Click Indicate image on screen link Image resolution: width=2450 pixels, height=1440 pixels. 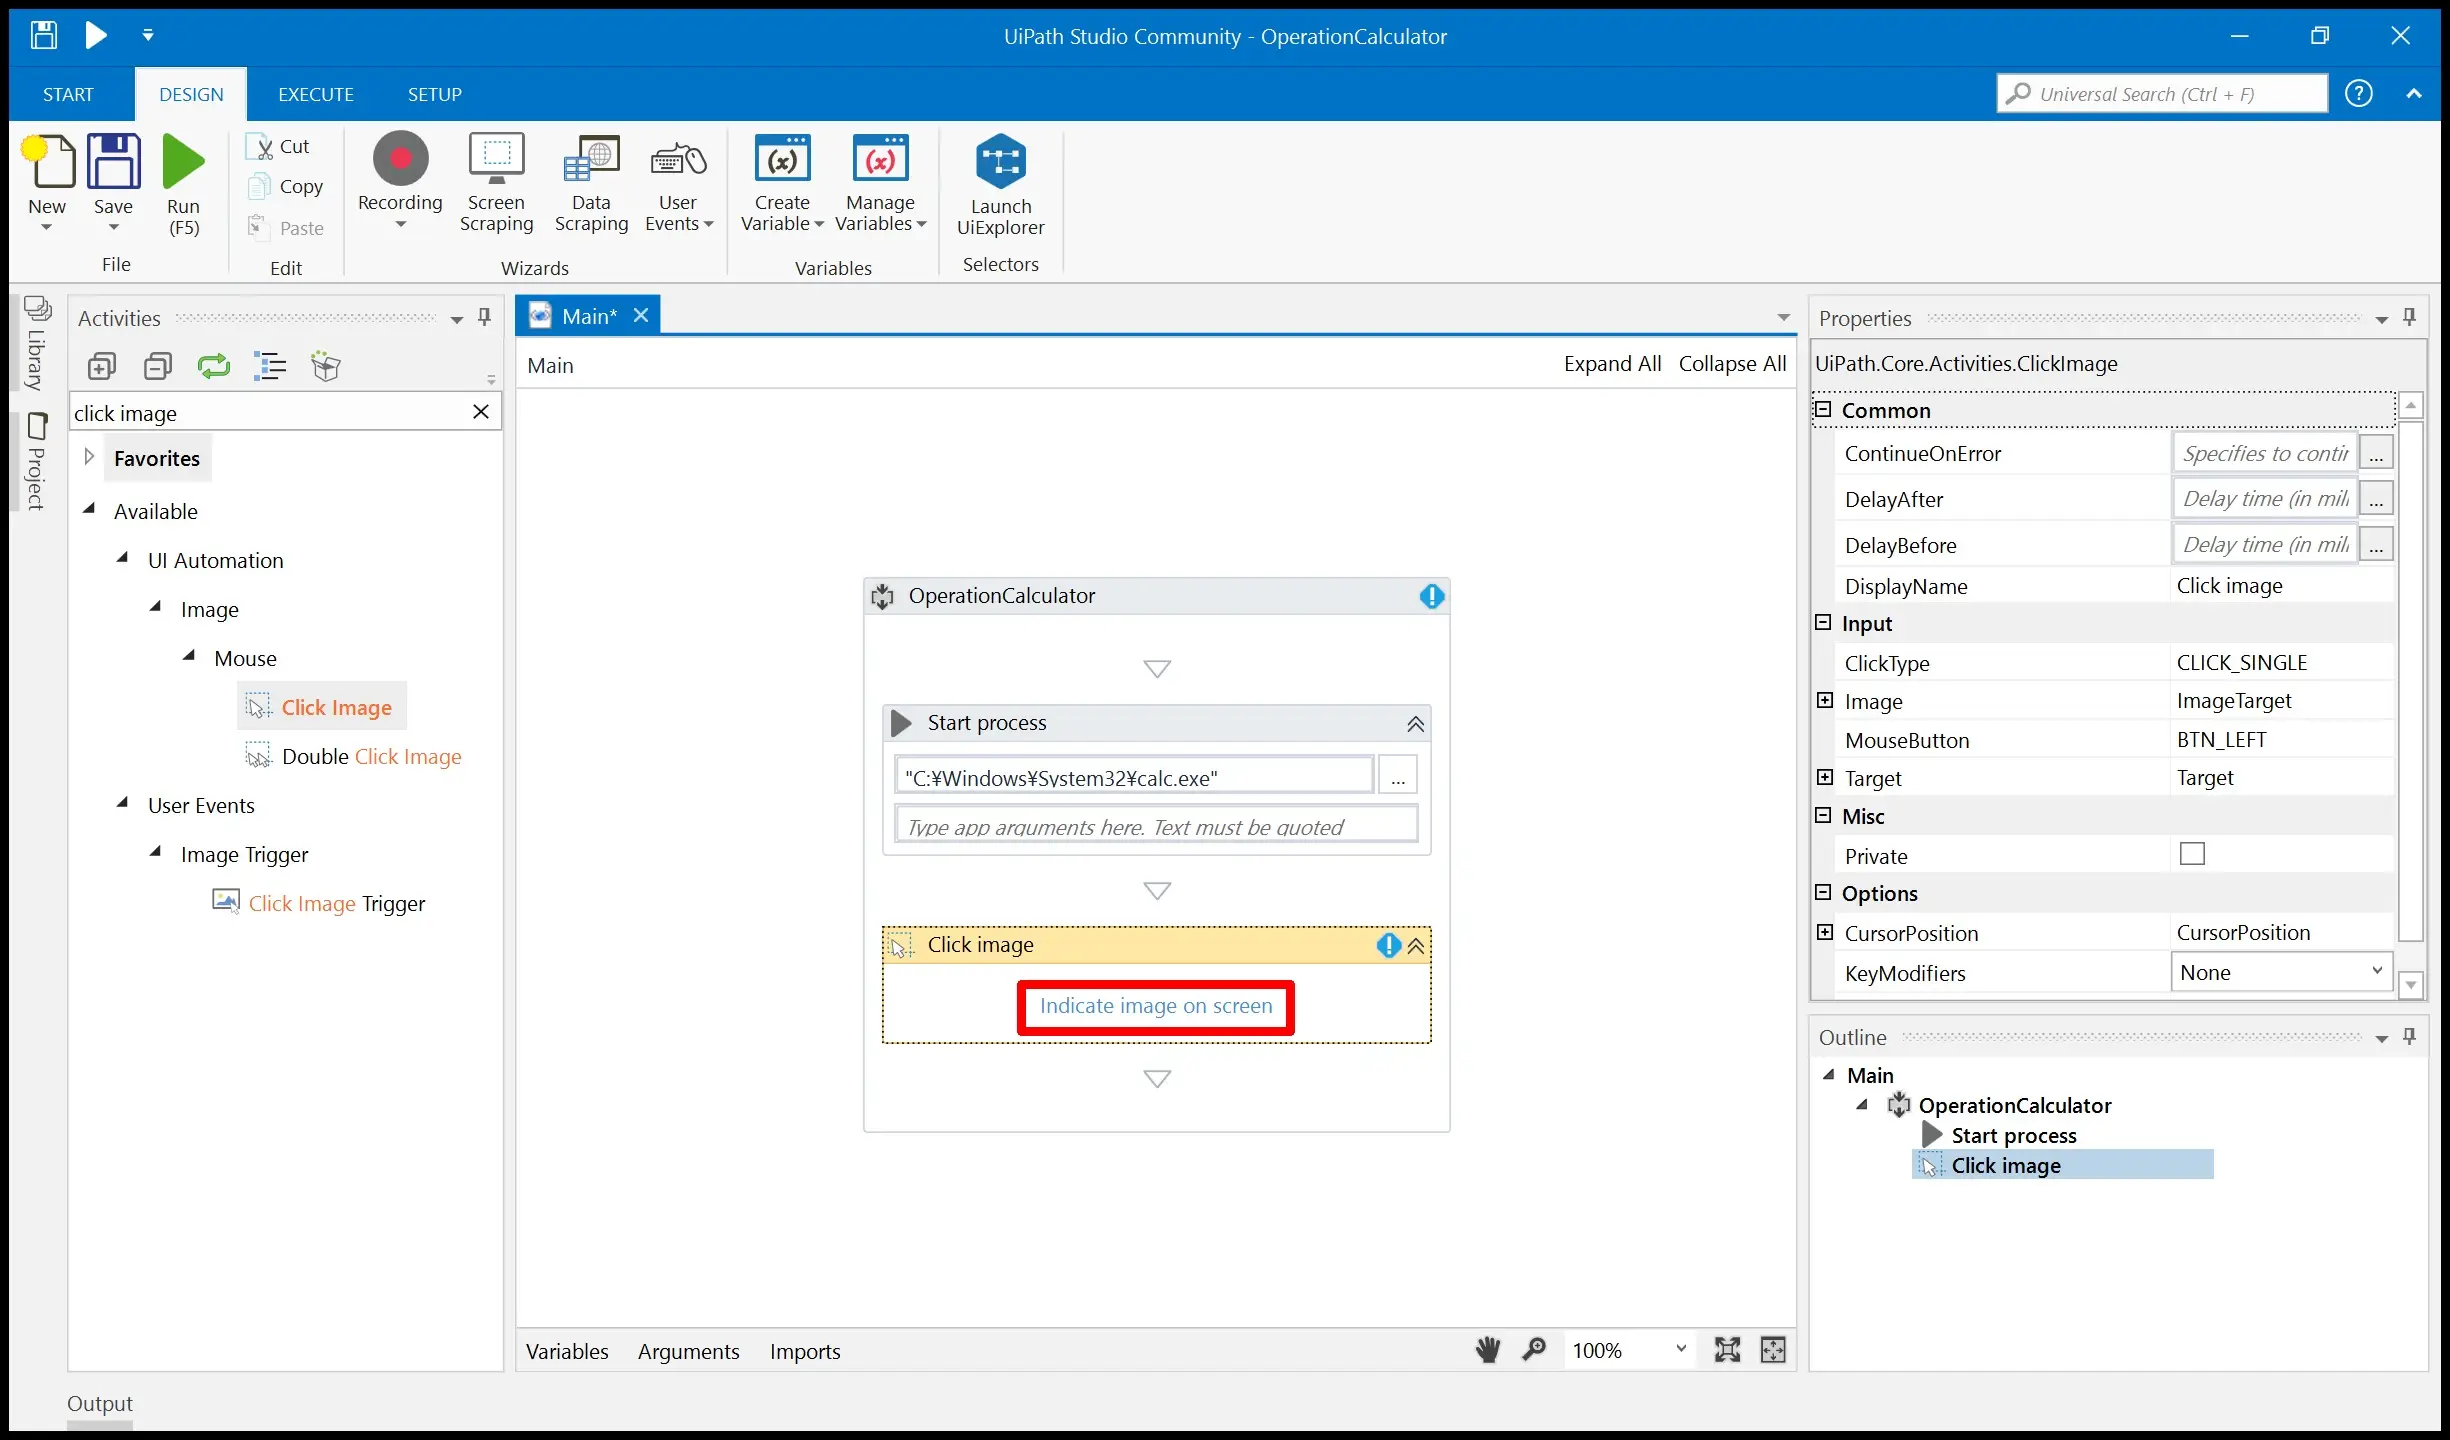pyautogui.click(x=1156, y=1006)
